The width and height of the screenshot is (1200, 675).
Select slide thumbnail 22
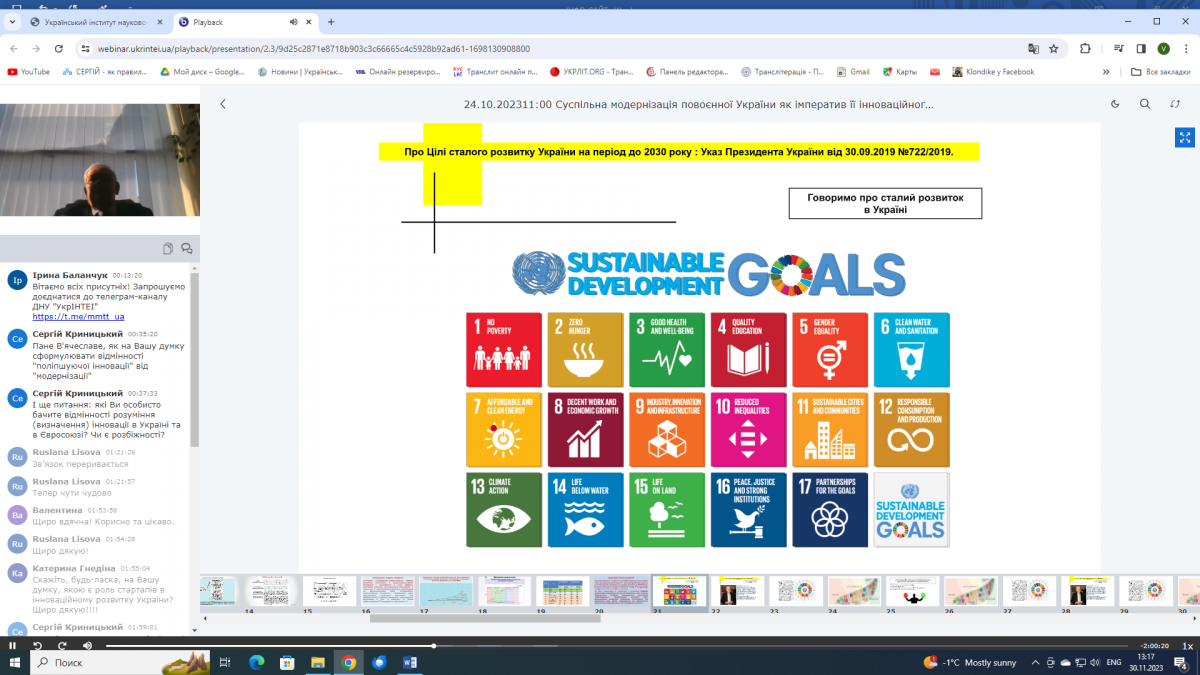coord(738,591)
